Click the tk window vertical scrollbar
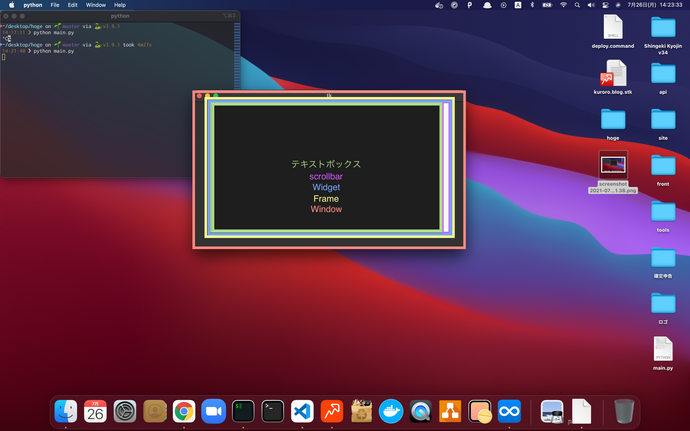 446,167
